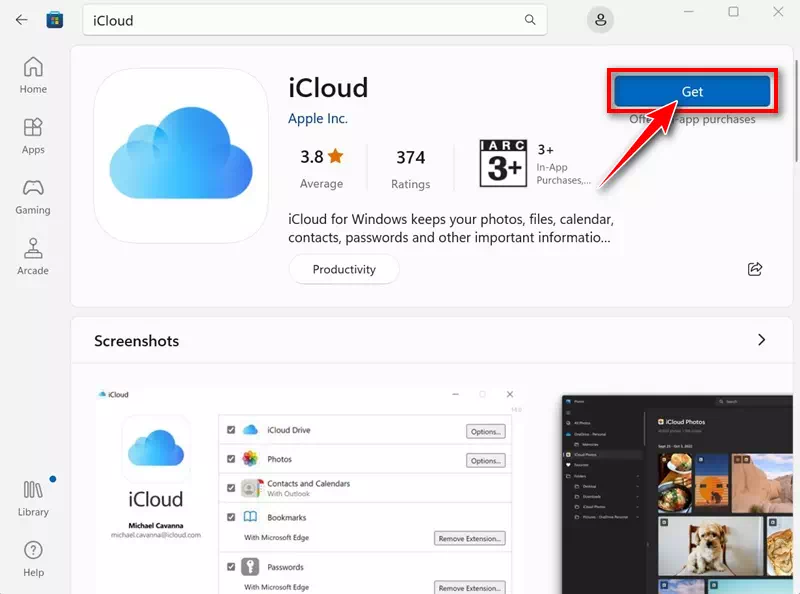Click the IARC 3+ rating badge
The image size is (800, 594).
pos(503,163)
